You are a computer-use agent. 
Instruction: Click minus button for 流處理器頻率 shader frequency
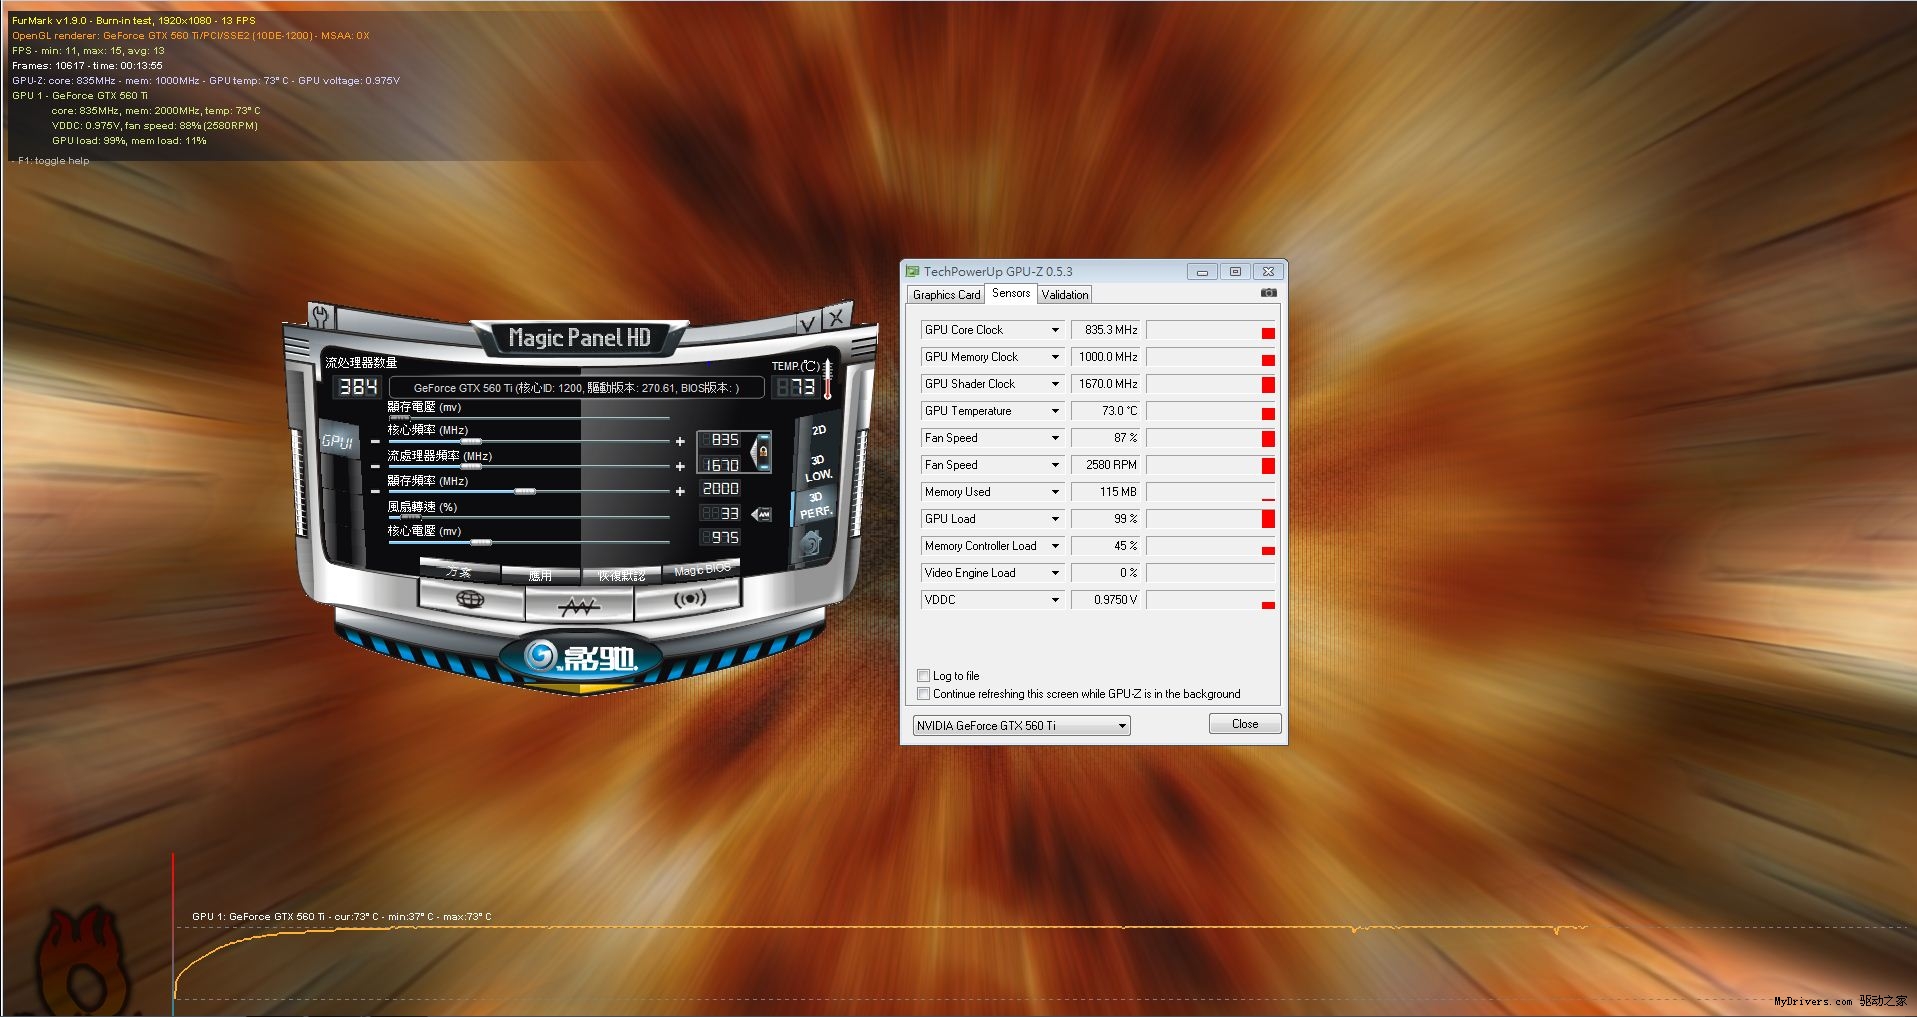point(375,467)
